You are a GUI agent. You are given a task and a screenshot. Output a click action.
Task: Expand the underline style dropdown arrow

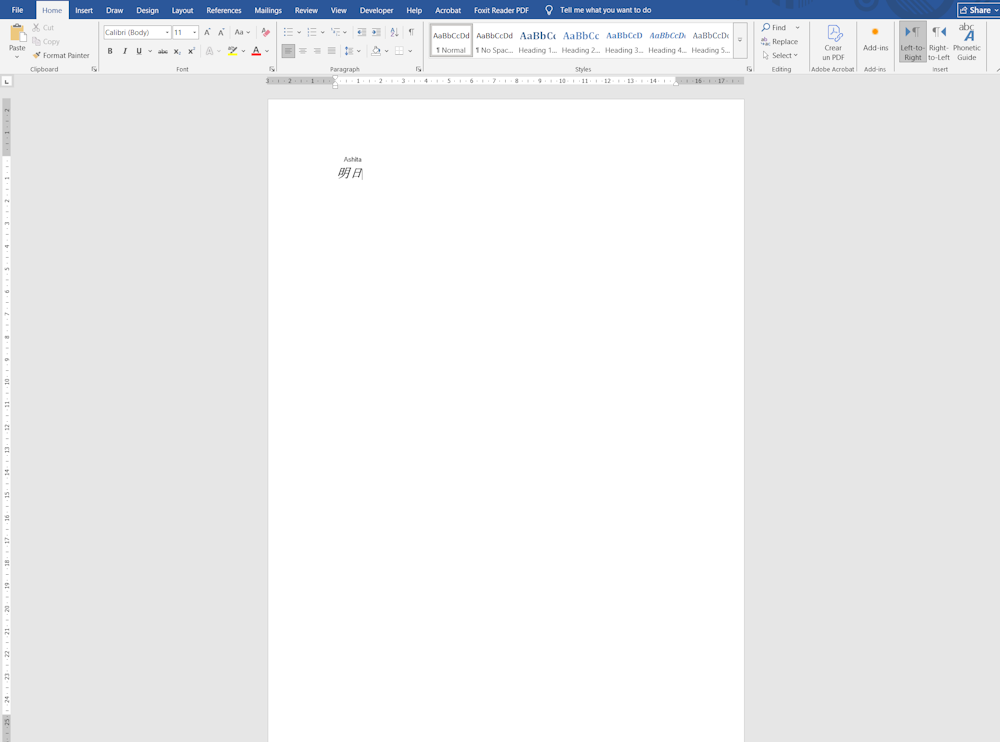click(x=151, y=51)
